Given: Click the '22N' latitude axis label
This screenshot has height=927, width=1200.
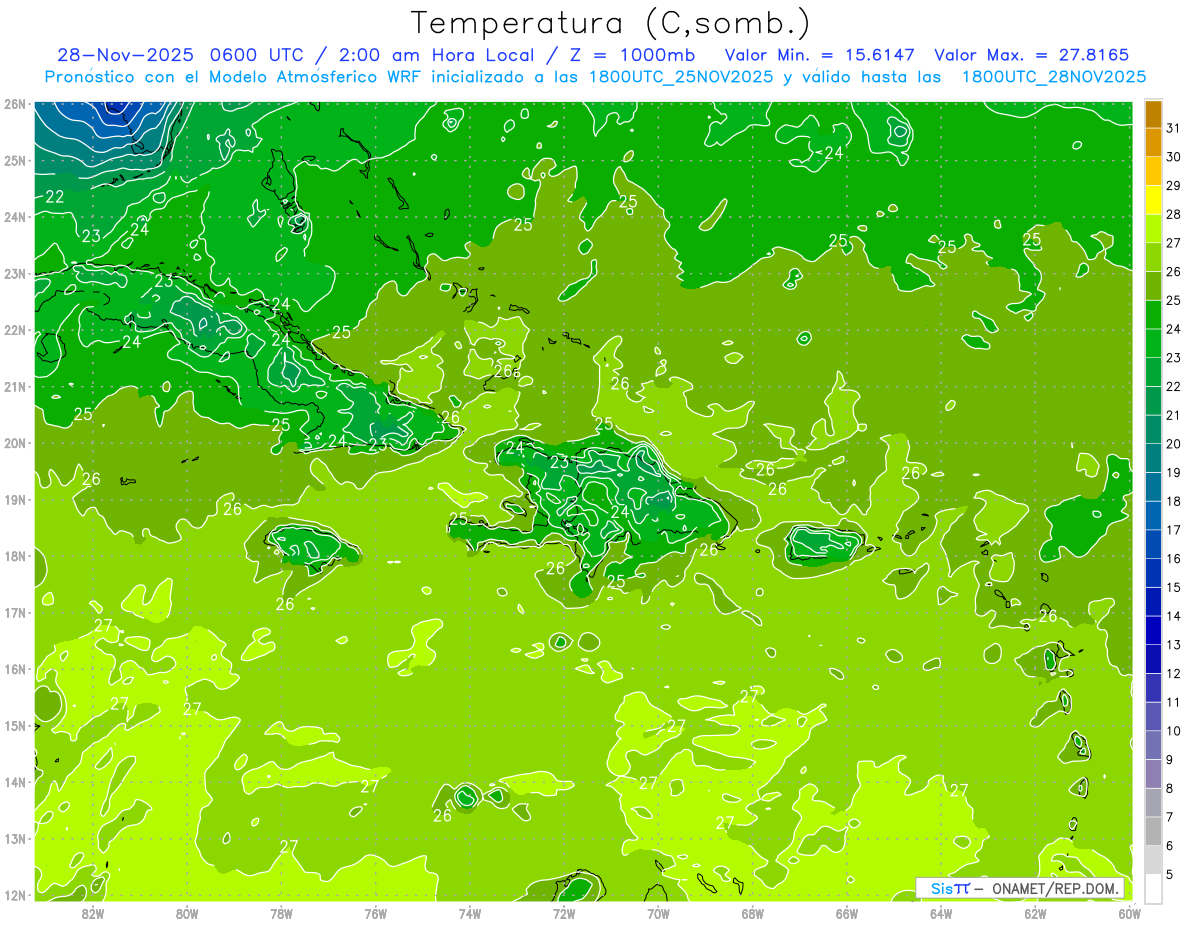Looking at the screenshot, I should tap(15, 330).
